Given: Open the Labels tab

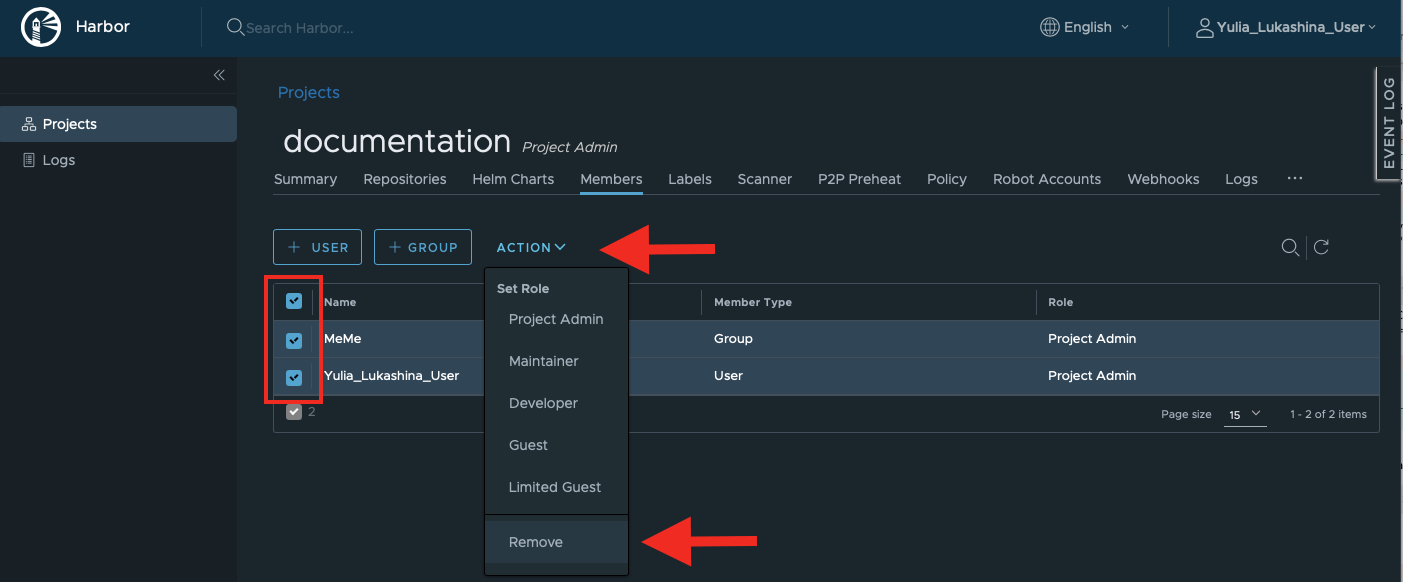Looking at the screenshot, I should [690, 179].
